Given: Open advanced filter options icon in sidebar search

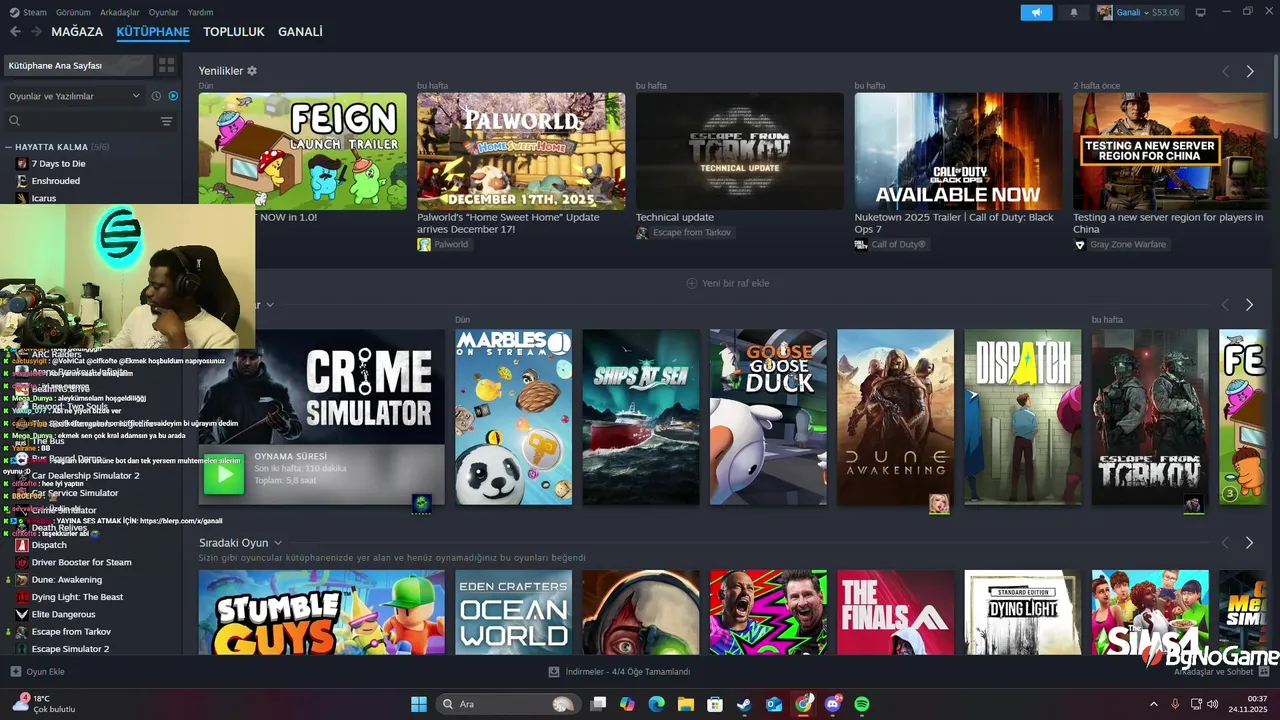Looking at the screenshot, I should (x=167, y=121).
